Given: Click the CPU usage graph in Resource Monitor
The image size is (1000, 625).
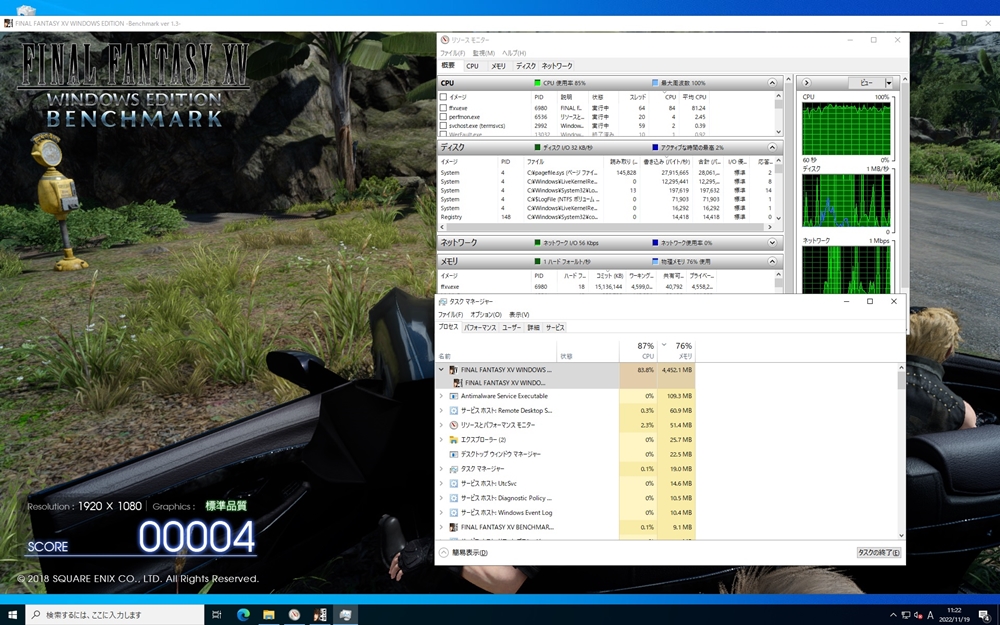Looking at the screenshot, I should [x=846, y=128].
